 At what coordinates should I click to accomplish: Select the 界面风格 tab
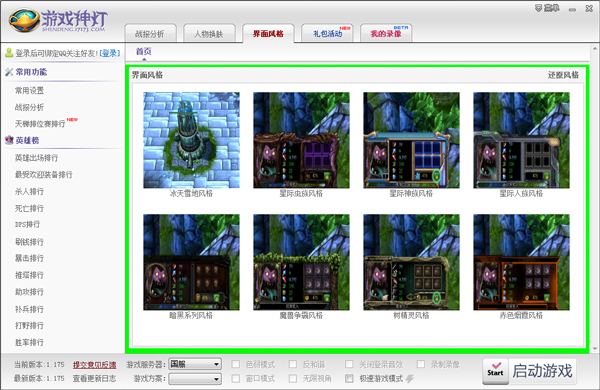(x=268, y=34)
